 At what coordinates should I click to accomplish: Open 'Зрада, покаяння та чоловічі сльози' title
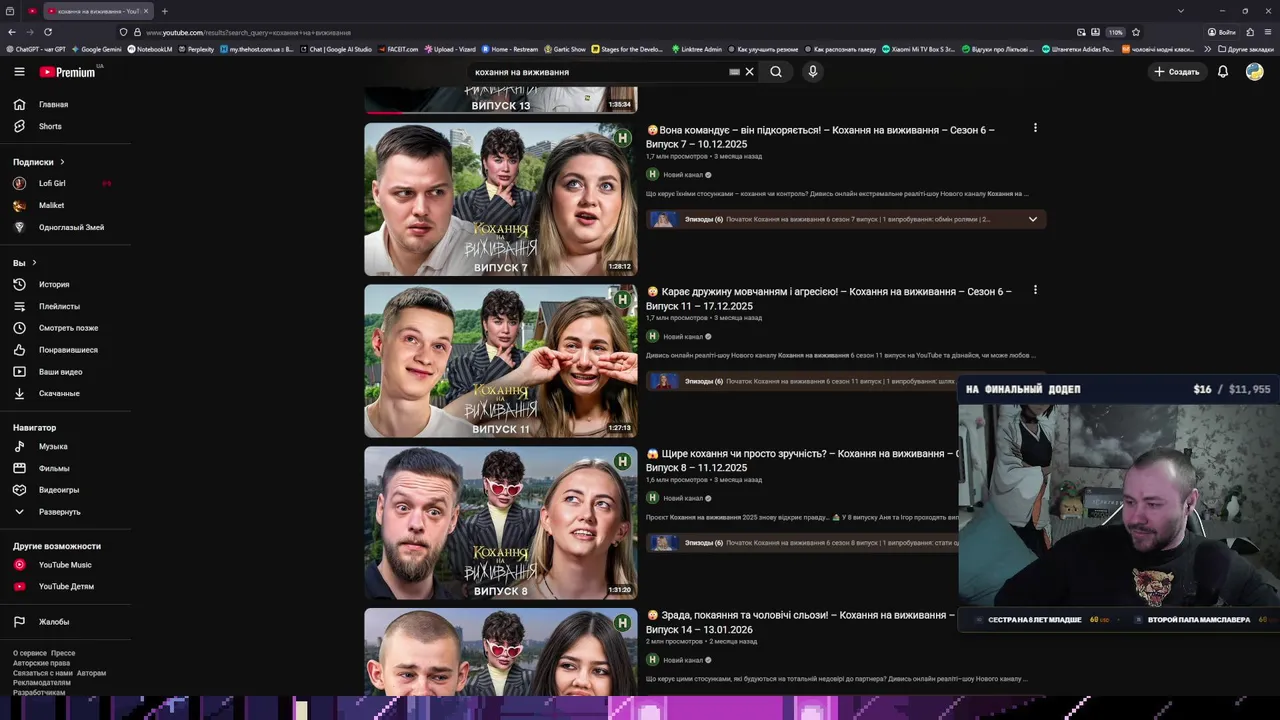pos(802,622)
